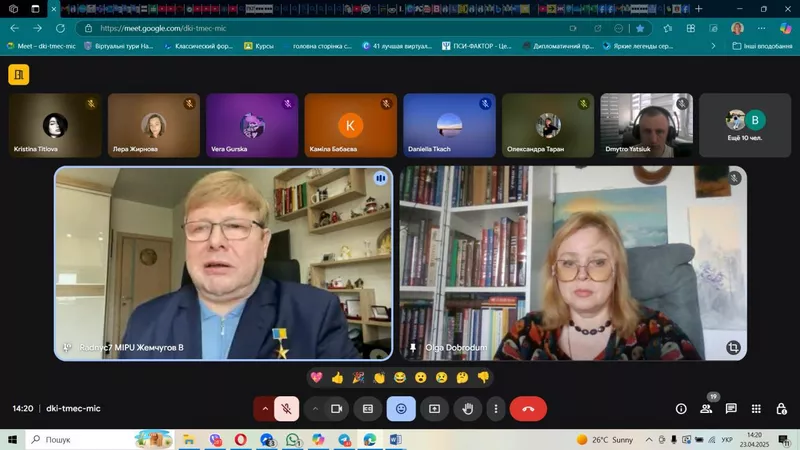The width and height of the screenshot is (800, 450).
Task: Send the heart reaction
Action: [x=316, y=378]
